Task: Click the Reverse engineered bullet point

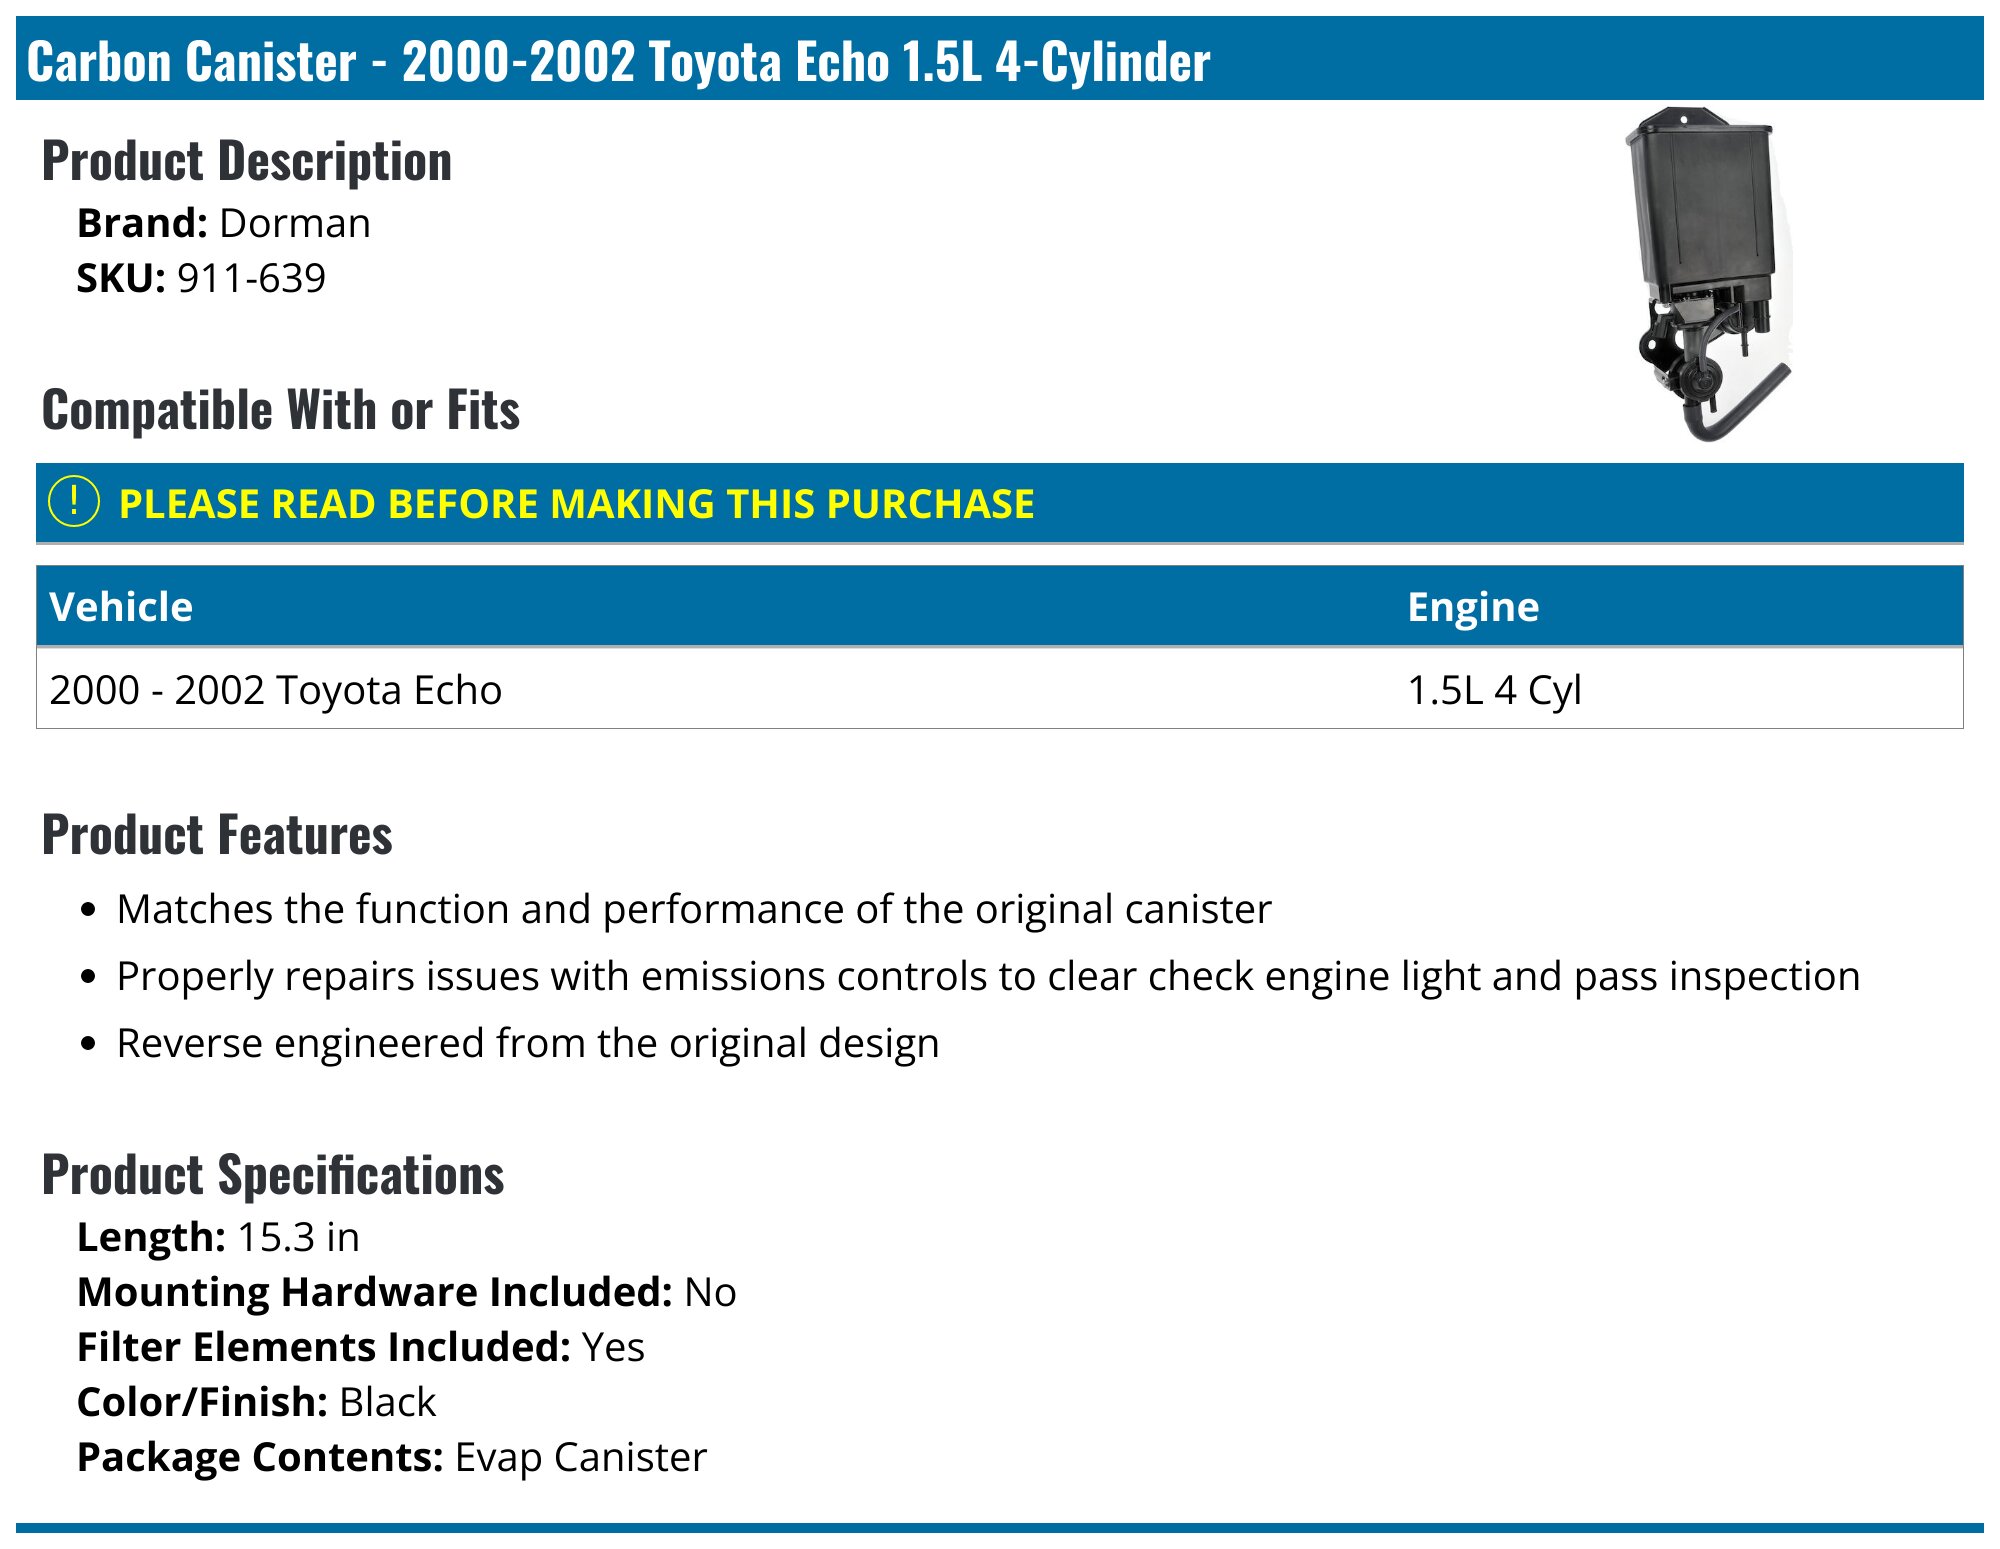Action: click(x=527, y=1043)
